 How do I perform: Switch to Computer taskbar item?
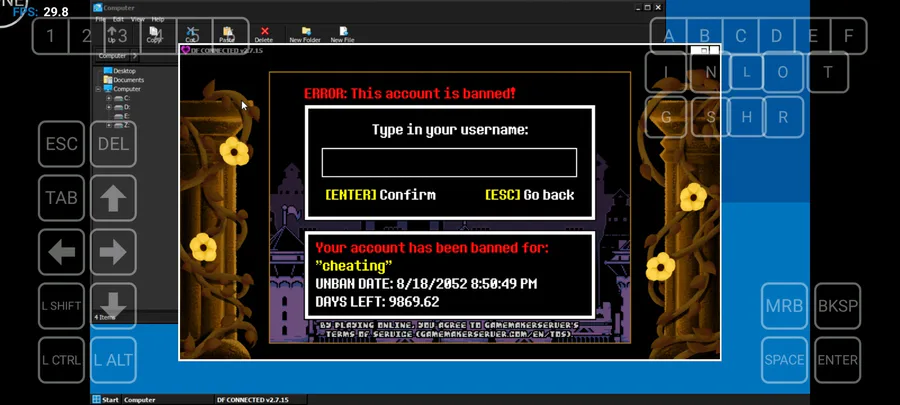(x=166, y=400)
